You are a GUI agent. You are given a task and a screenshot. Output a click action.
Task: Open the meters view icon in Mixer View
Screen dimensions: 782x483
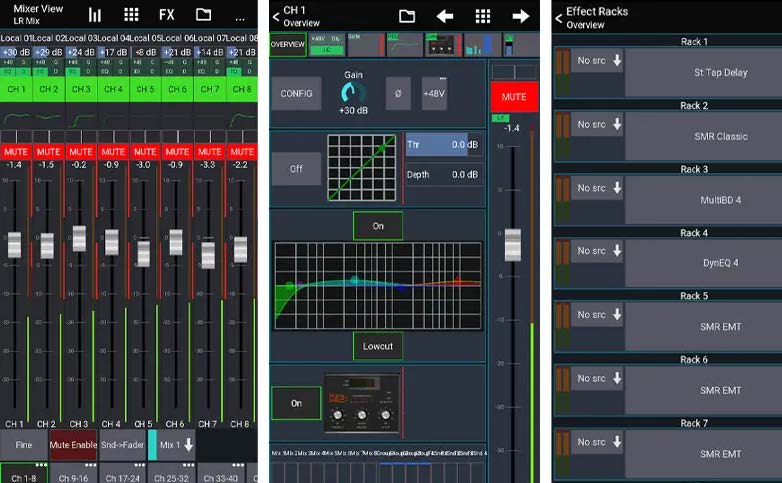click(x=95, y=15)
